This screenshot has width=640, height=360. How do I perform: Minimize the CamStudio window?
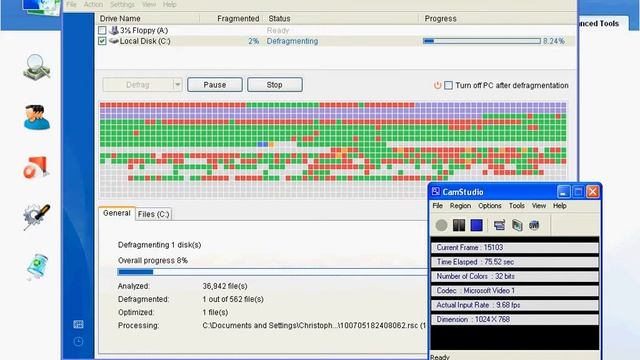pos(563,191)
